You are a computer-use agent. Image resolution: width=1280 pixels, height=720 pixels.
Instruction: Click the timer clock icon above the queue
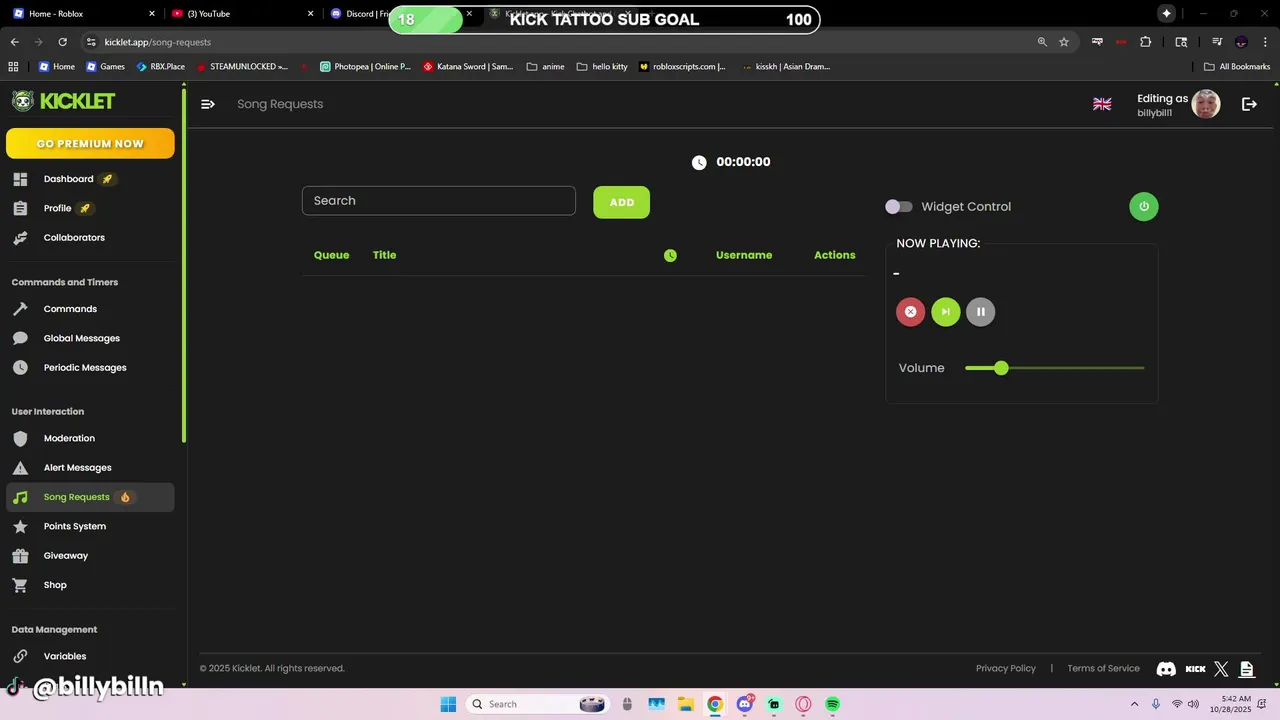pyautogui.click(x=699, y=162)
